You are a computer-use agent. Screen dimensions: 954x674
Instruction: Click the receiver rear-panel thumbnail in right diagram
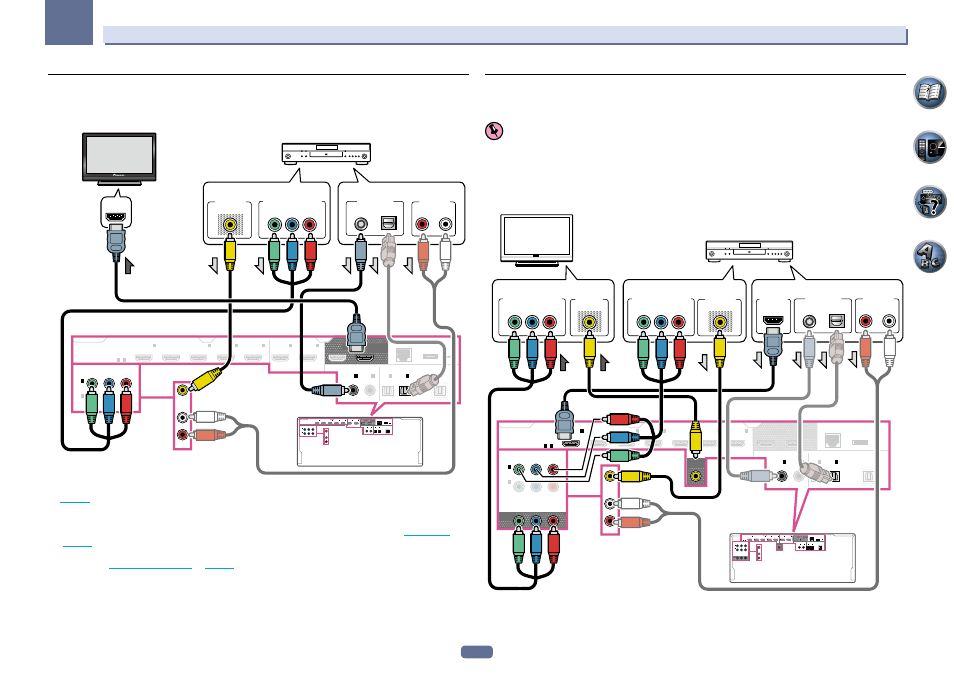coord(793,558)
